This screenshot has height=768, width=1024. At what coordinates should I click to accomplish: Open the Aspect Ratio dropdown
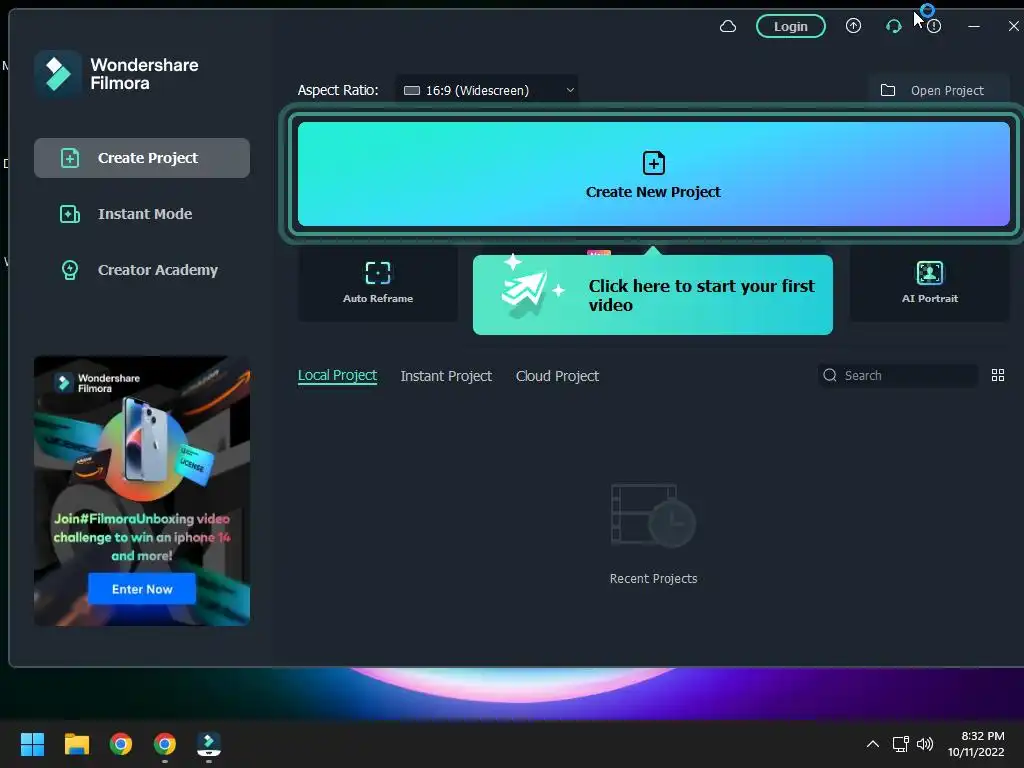pos(487,90)
